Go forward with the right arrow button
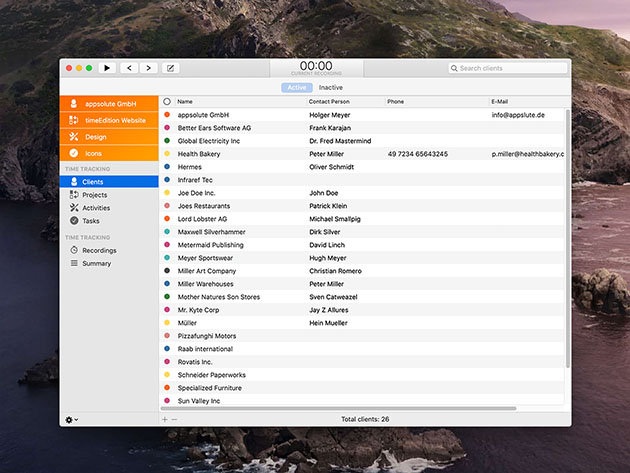This screenshot has height=473, width=630. [148, 68]
